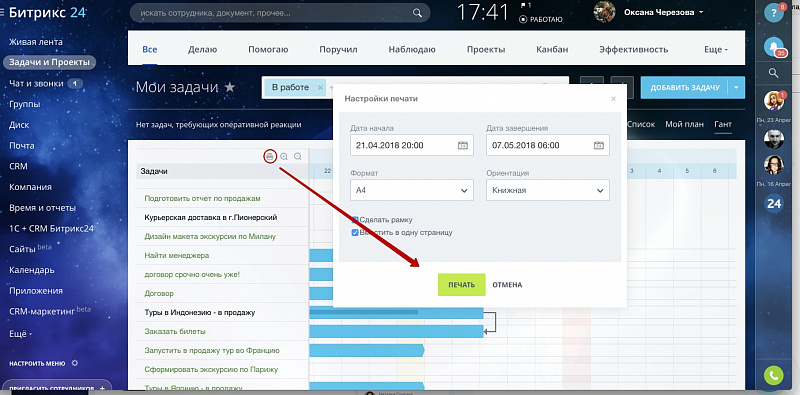This screenshot has height=395, width=800.
Task: Open Живая лента in sidebar
Action: [36, 42]
